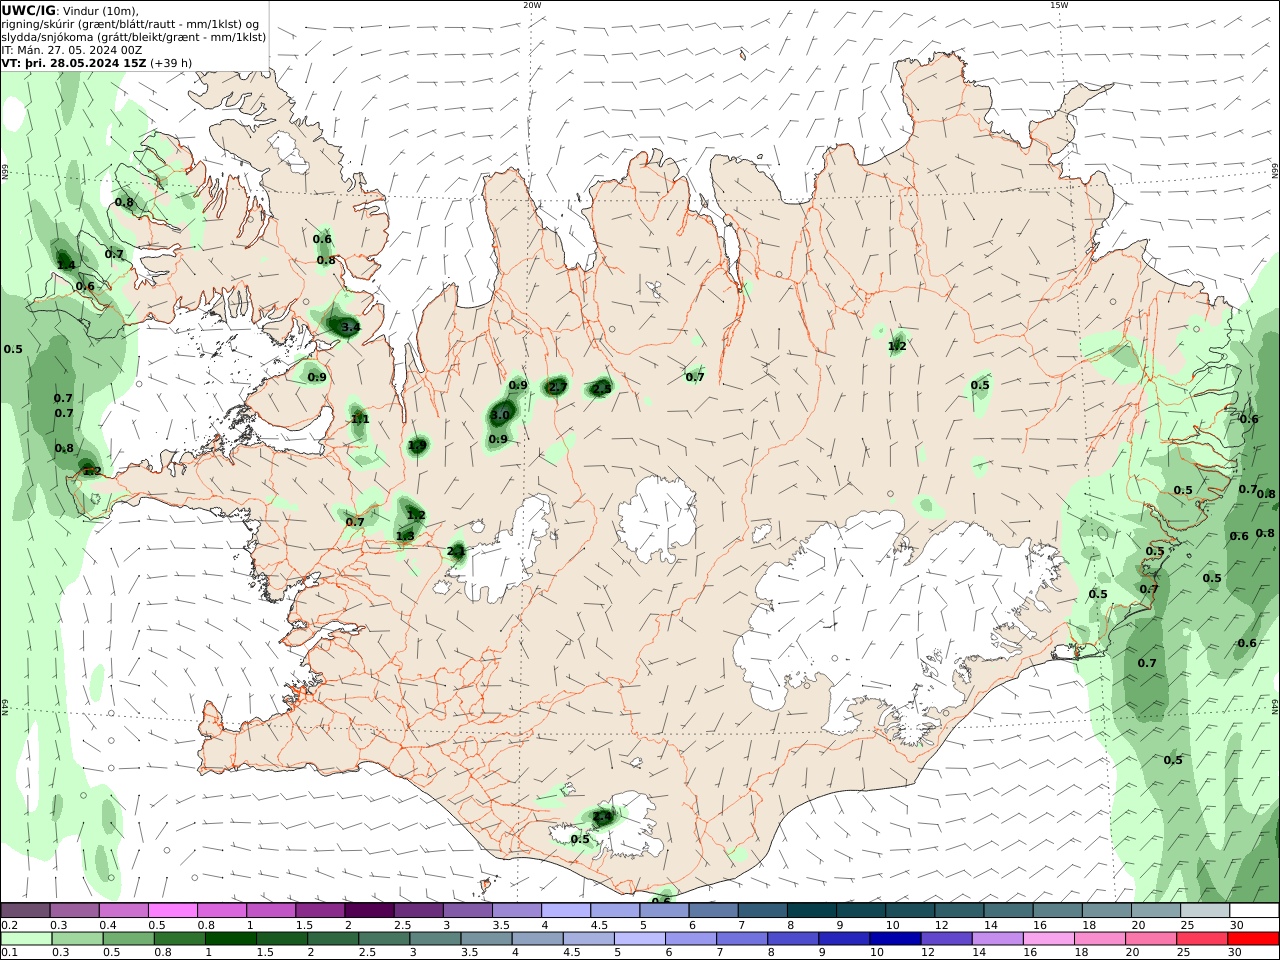Pick bottom-row violet swatch between 12 and 14
1280x960 pixels.
click(945, 938)
